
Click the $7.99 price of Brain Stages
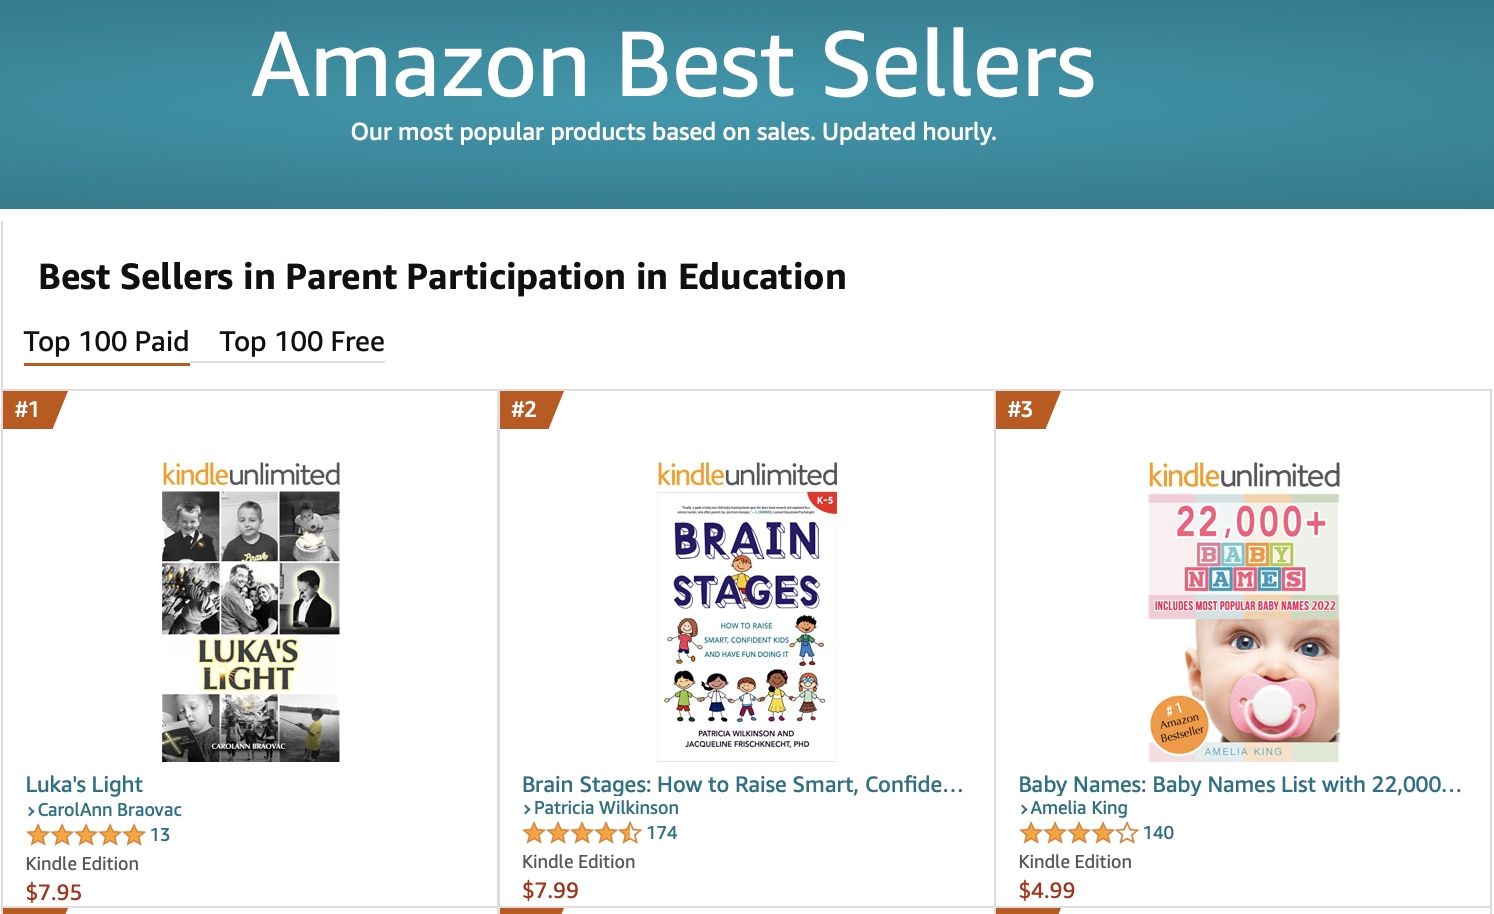pos(550,890)
